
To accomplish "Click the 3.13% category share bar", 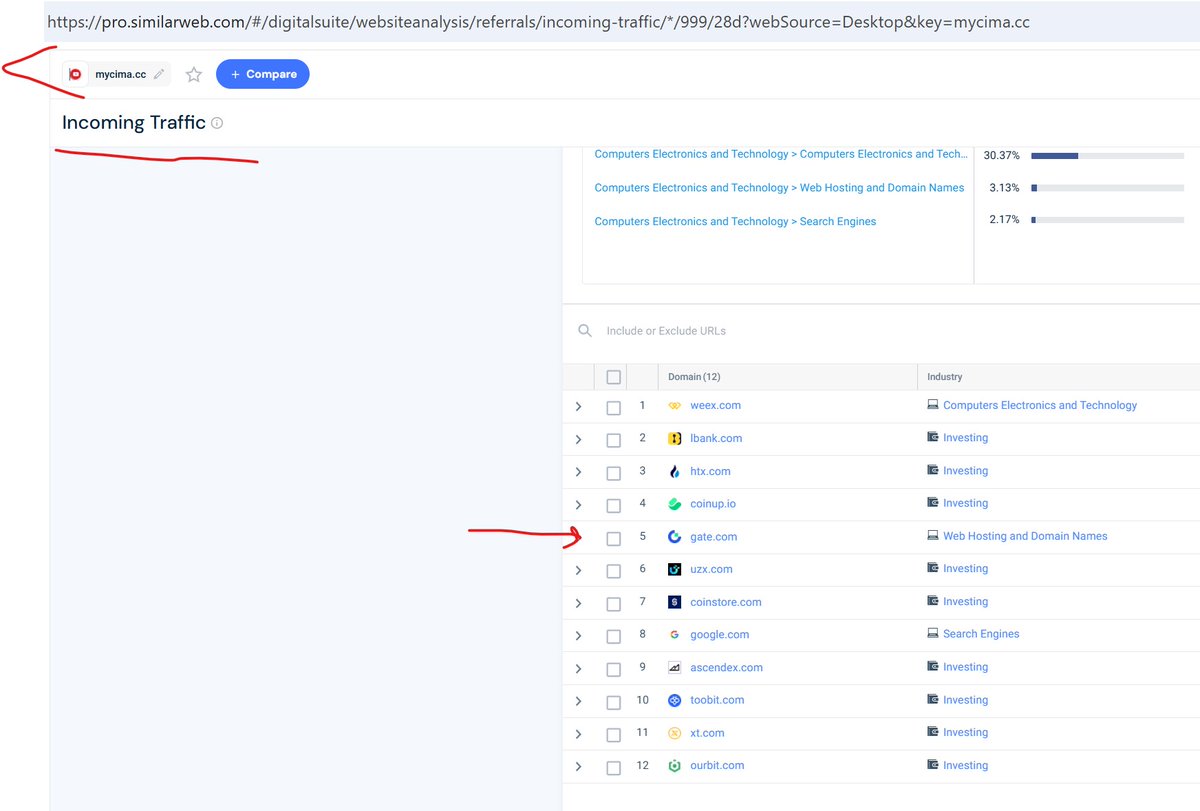I will [1107, 188].
